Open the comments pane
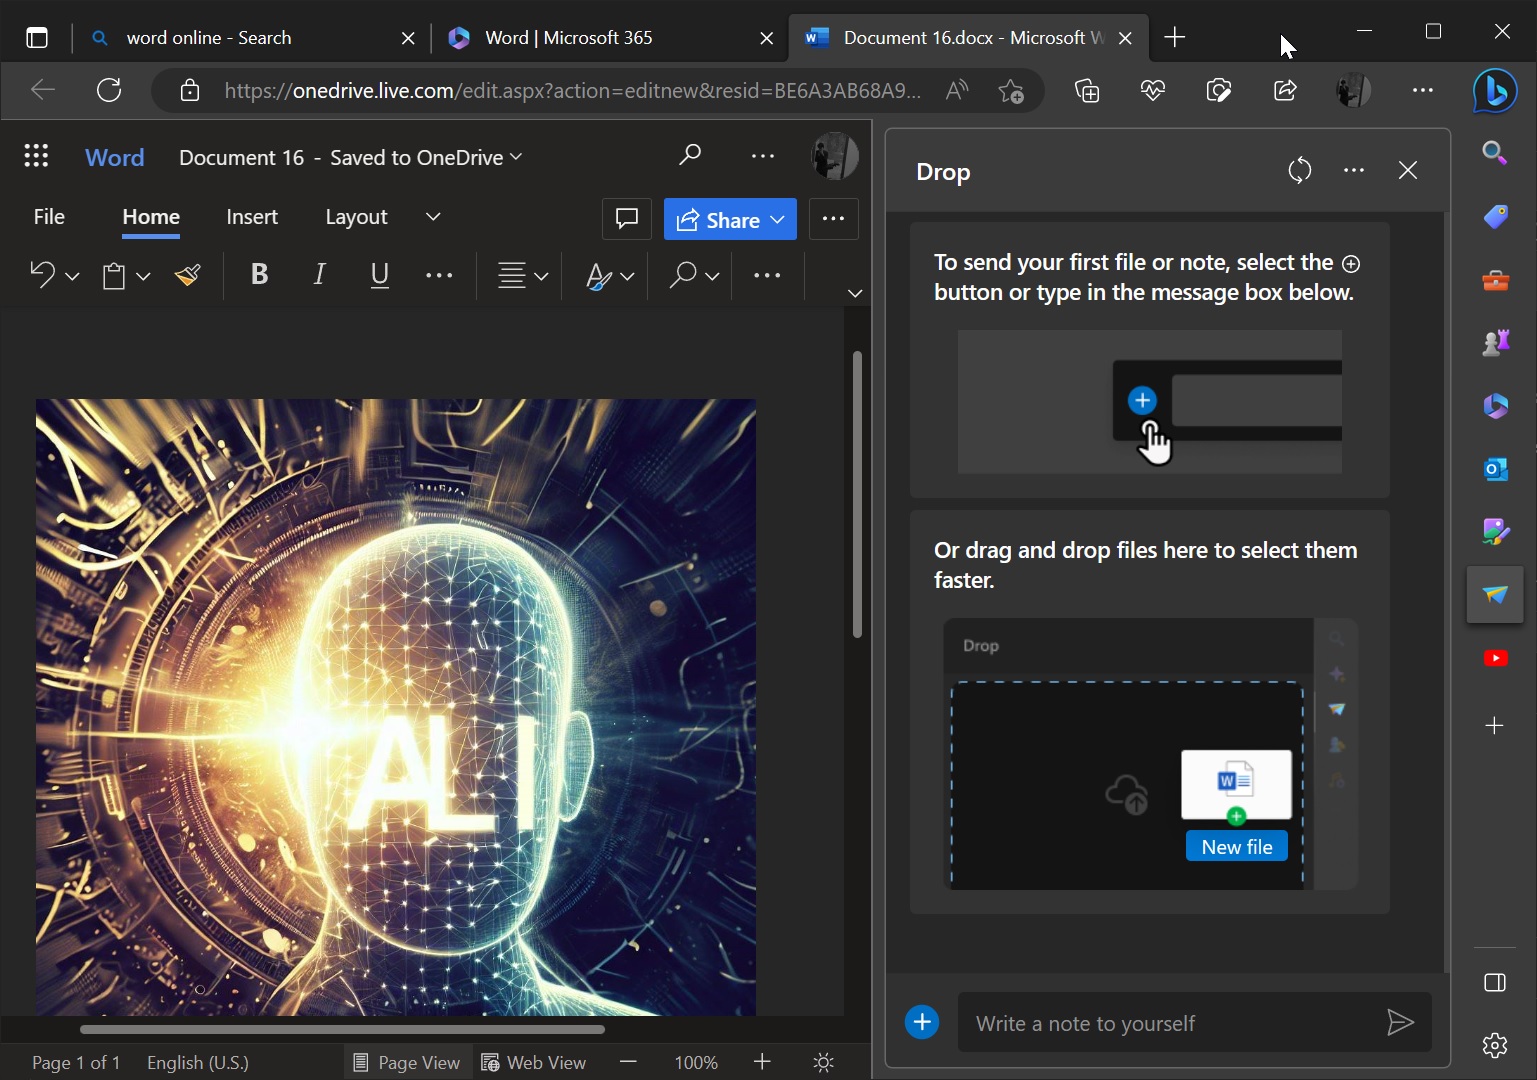 [626, 219]
